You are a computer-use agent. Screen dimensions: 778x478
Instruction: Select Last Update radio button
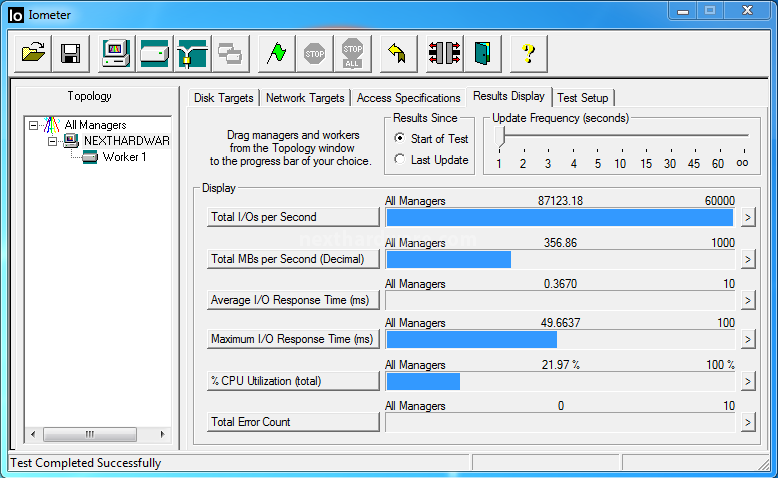coord(399,159)
